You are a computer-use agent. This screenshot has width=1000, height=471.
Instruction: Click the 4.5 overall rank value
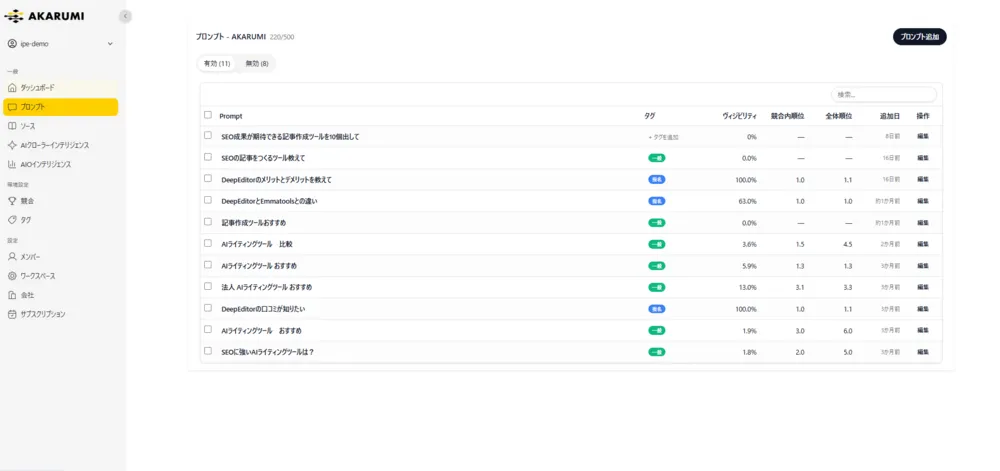[848, 244]
